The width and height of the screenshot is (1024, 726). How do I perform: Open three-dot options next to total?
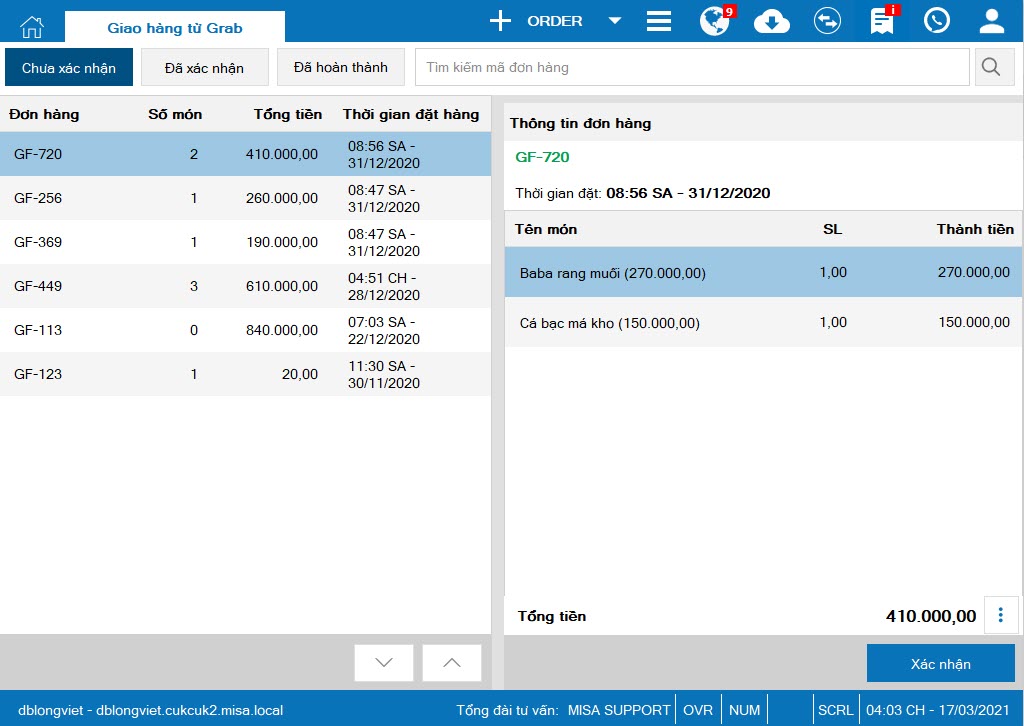click(x=1000, y=615)
